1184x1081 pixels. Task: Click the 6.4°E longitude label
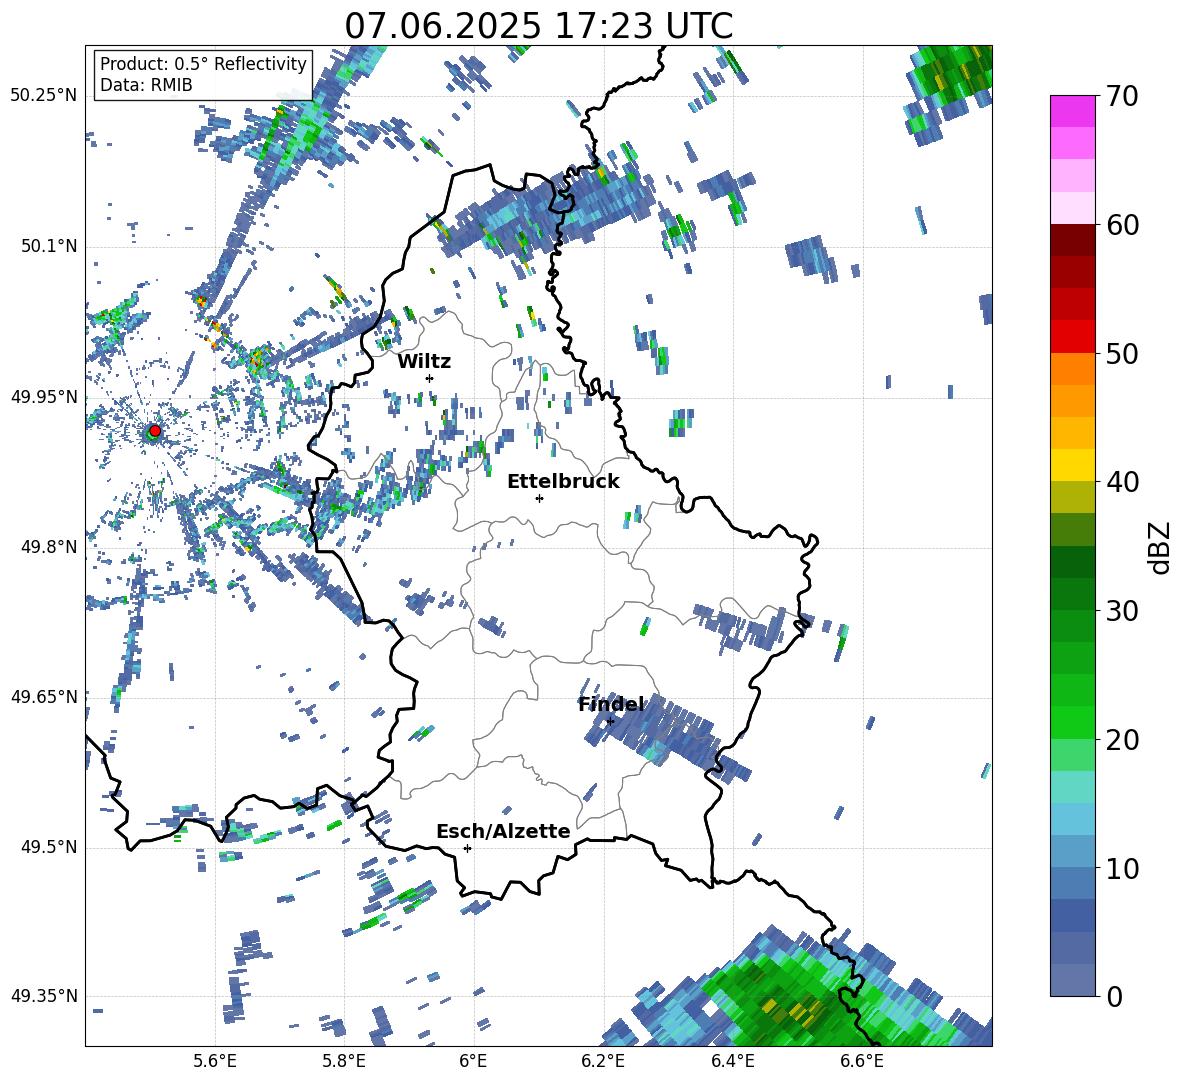pyautogui.click(x=732, y=1061)
